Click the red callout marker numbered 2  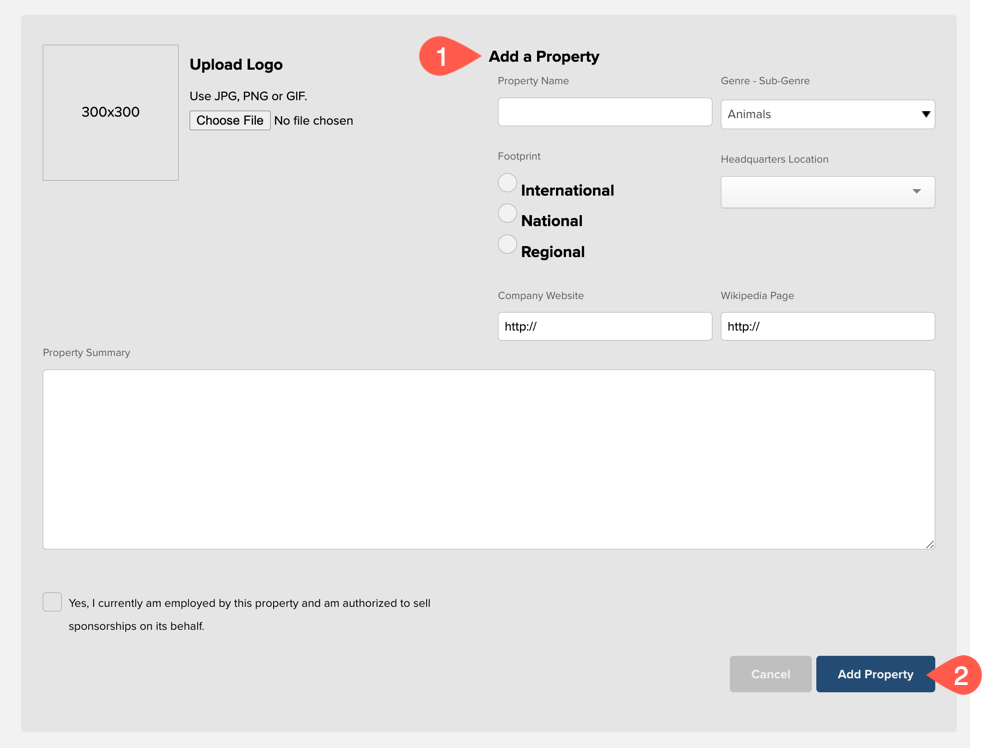960,675
